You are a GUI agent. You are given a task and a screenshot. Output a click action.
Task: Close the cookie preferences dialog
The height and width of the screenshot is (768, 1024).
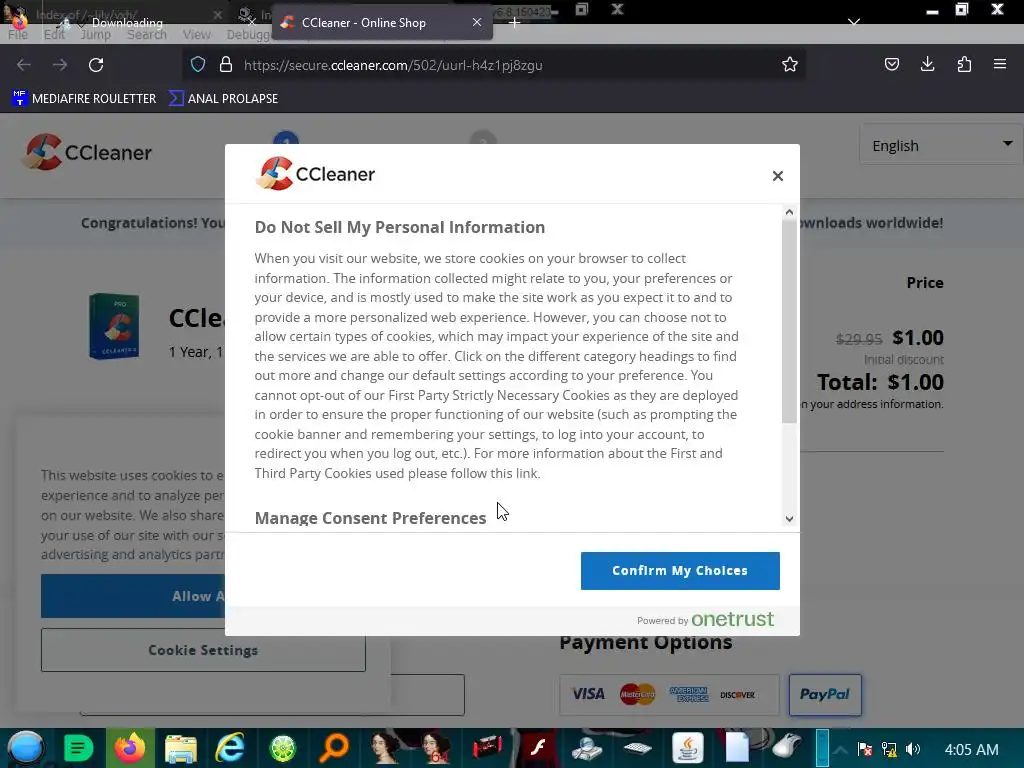[x=777, y=176]
